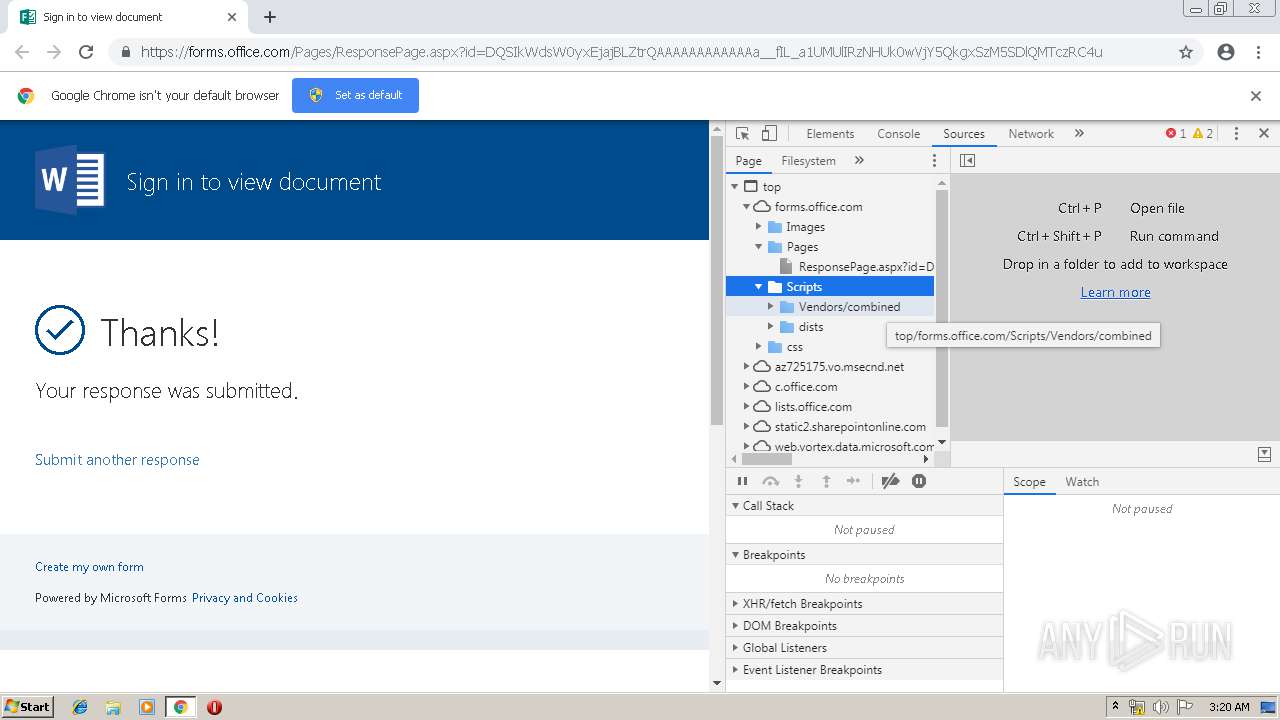The width and height of the screenshot is (1280, 720).
Task: Deactivate breakpoints toggle icon
Action: (890, 481)
